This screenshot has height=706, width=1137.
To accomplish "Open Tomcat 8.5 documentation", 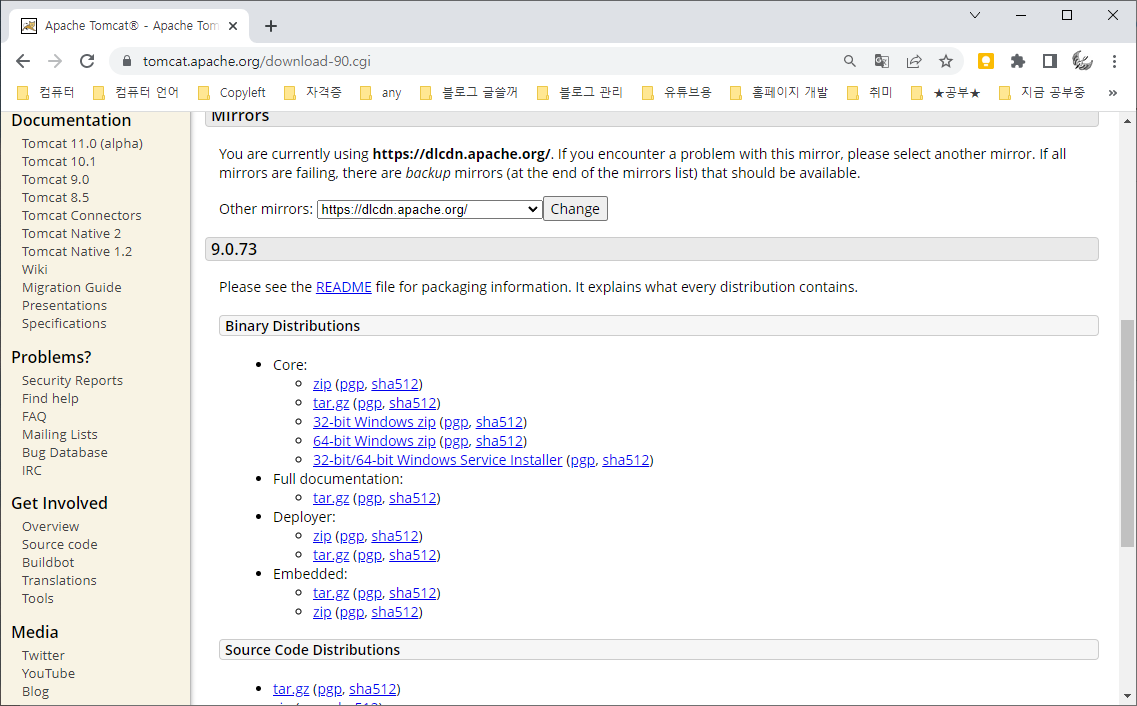I will 55,197.
